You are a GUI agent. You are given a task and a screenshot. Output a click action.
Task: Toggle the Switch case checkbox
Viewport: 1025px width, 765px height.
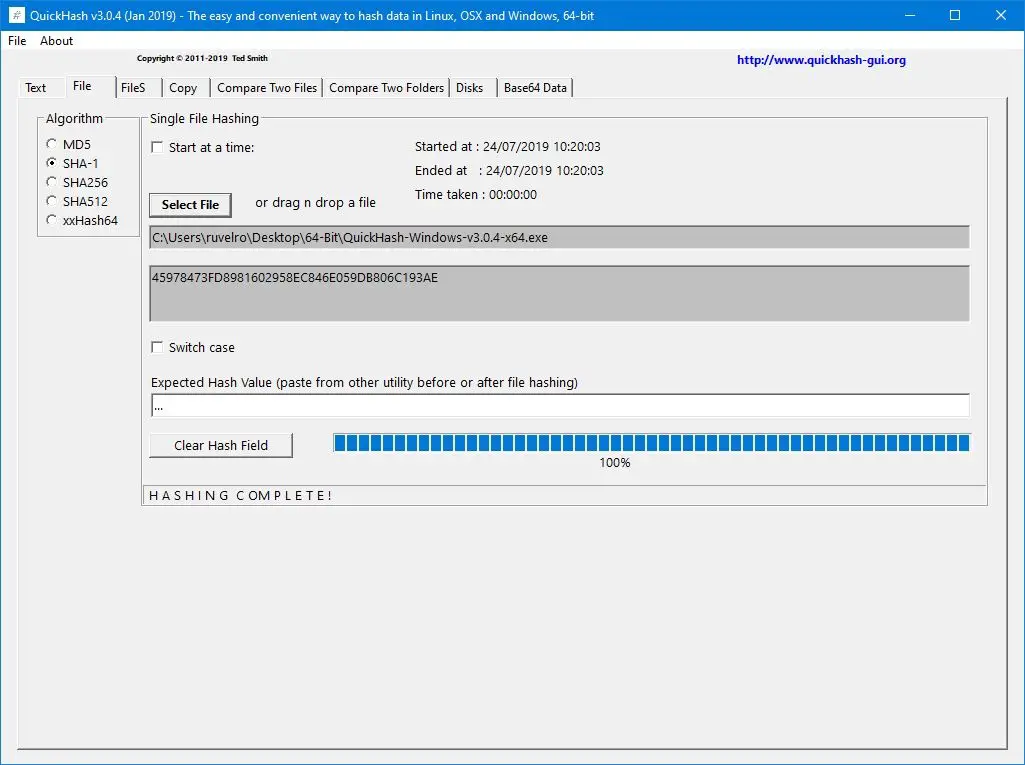pos(157,347)
